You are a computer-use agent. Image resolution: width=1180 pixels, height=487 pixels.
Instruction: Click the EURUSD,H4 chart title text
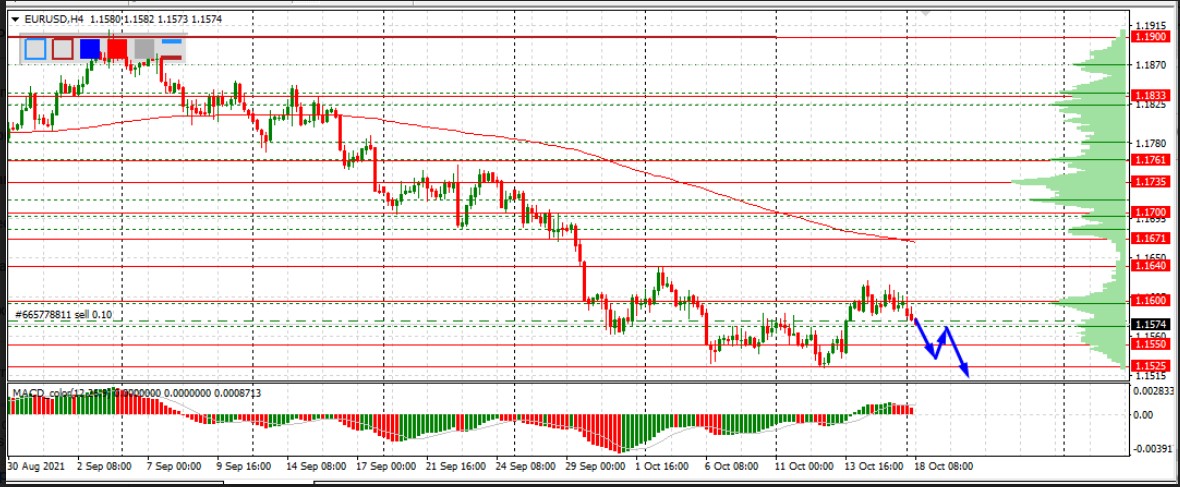pos(54,18)
